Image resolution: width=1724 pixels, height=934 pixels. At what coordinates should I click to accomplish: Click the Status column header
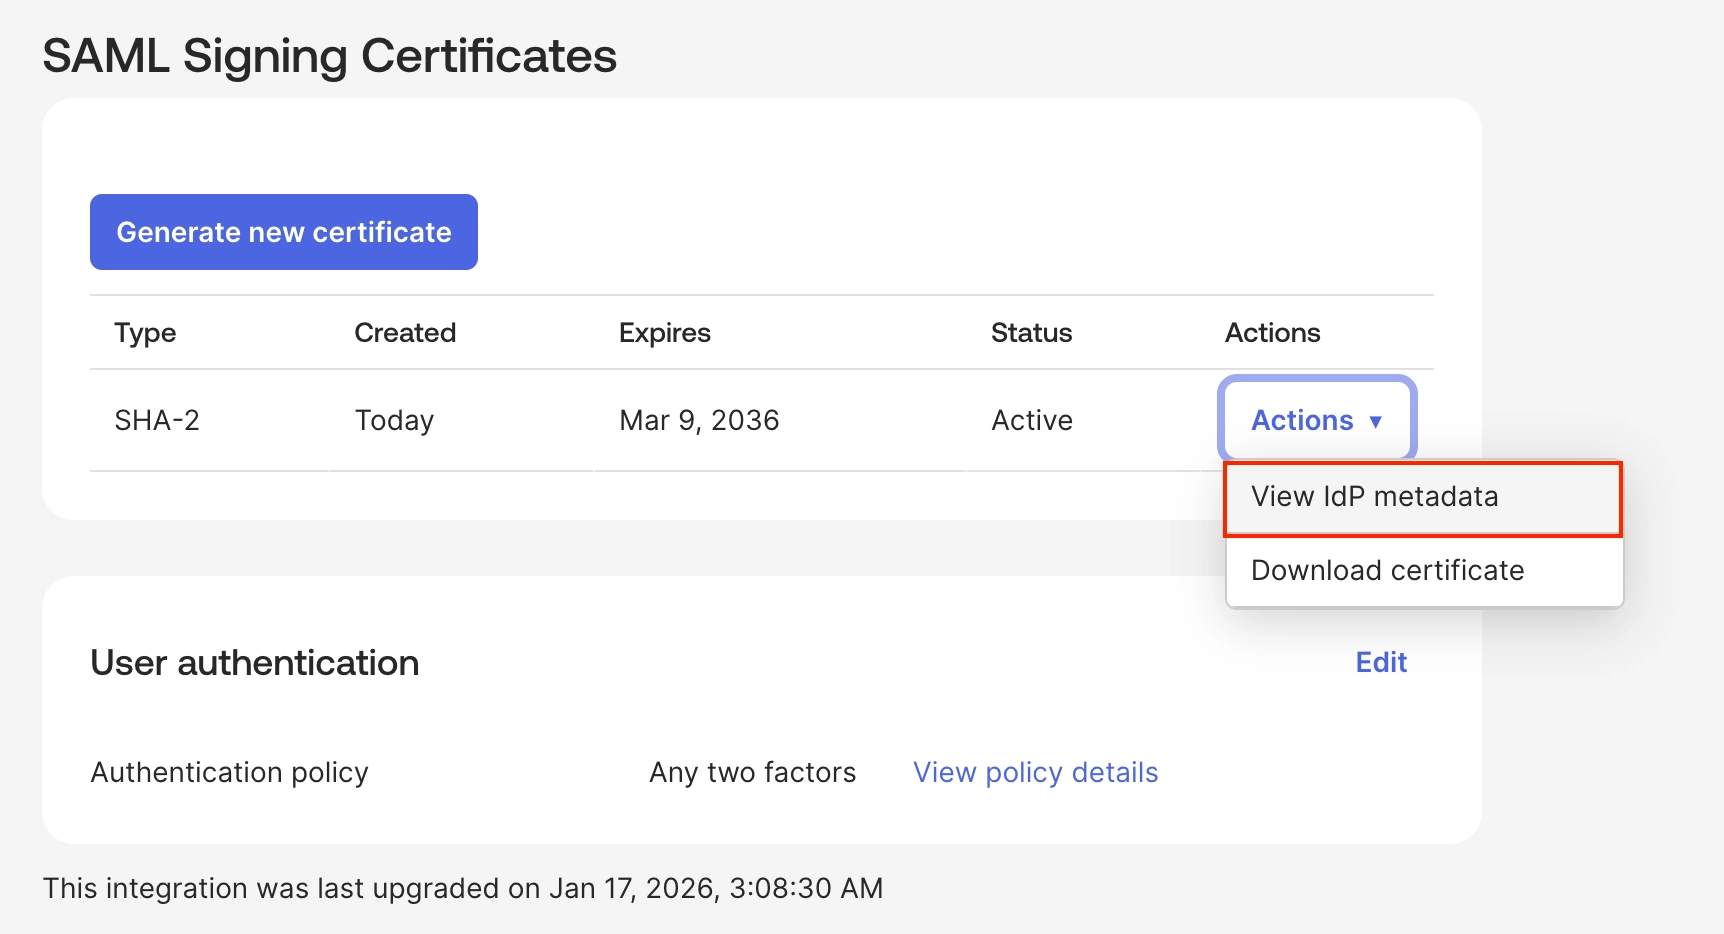(1031, 333)
